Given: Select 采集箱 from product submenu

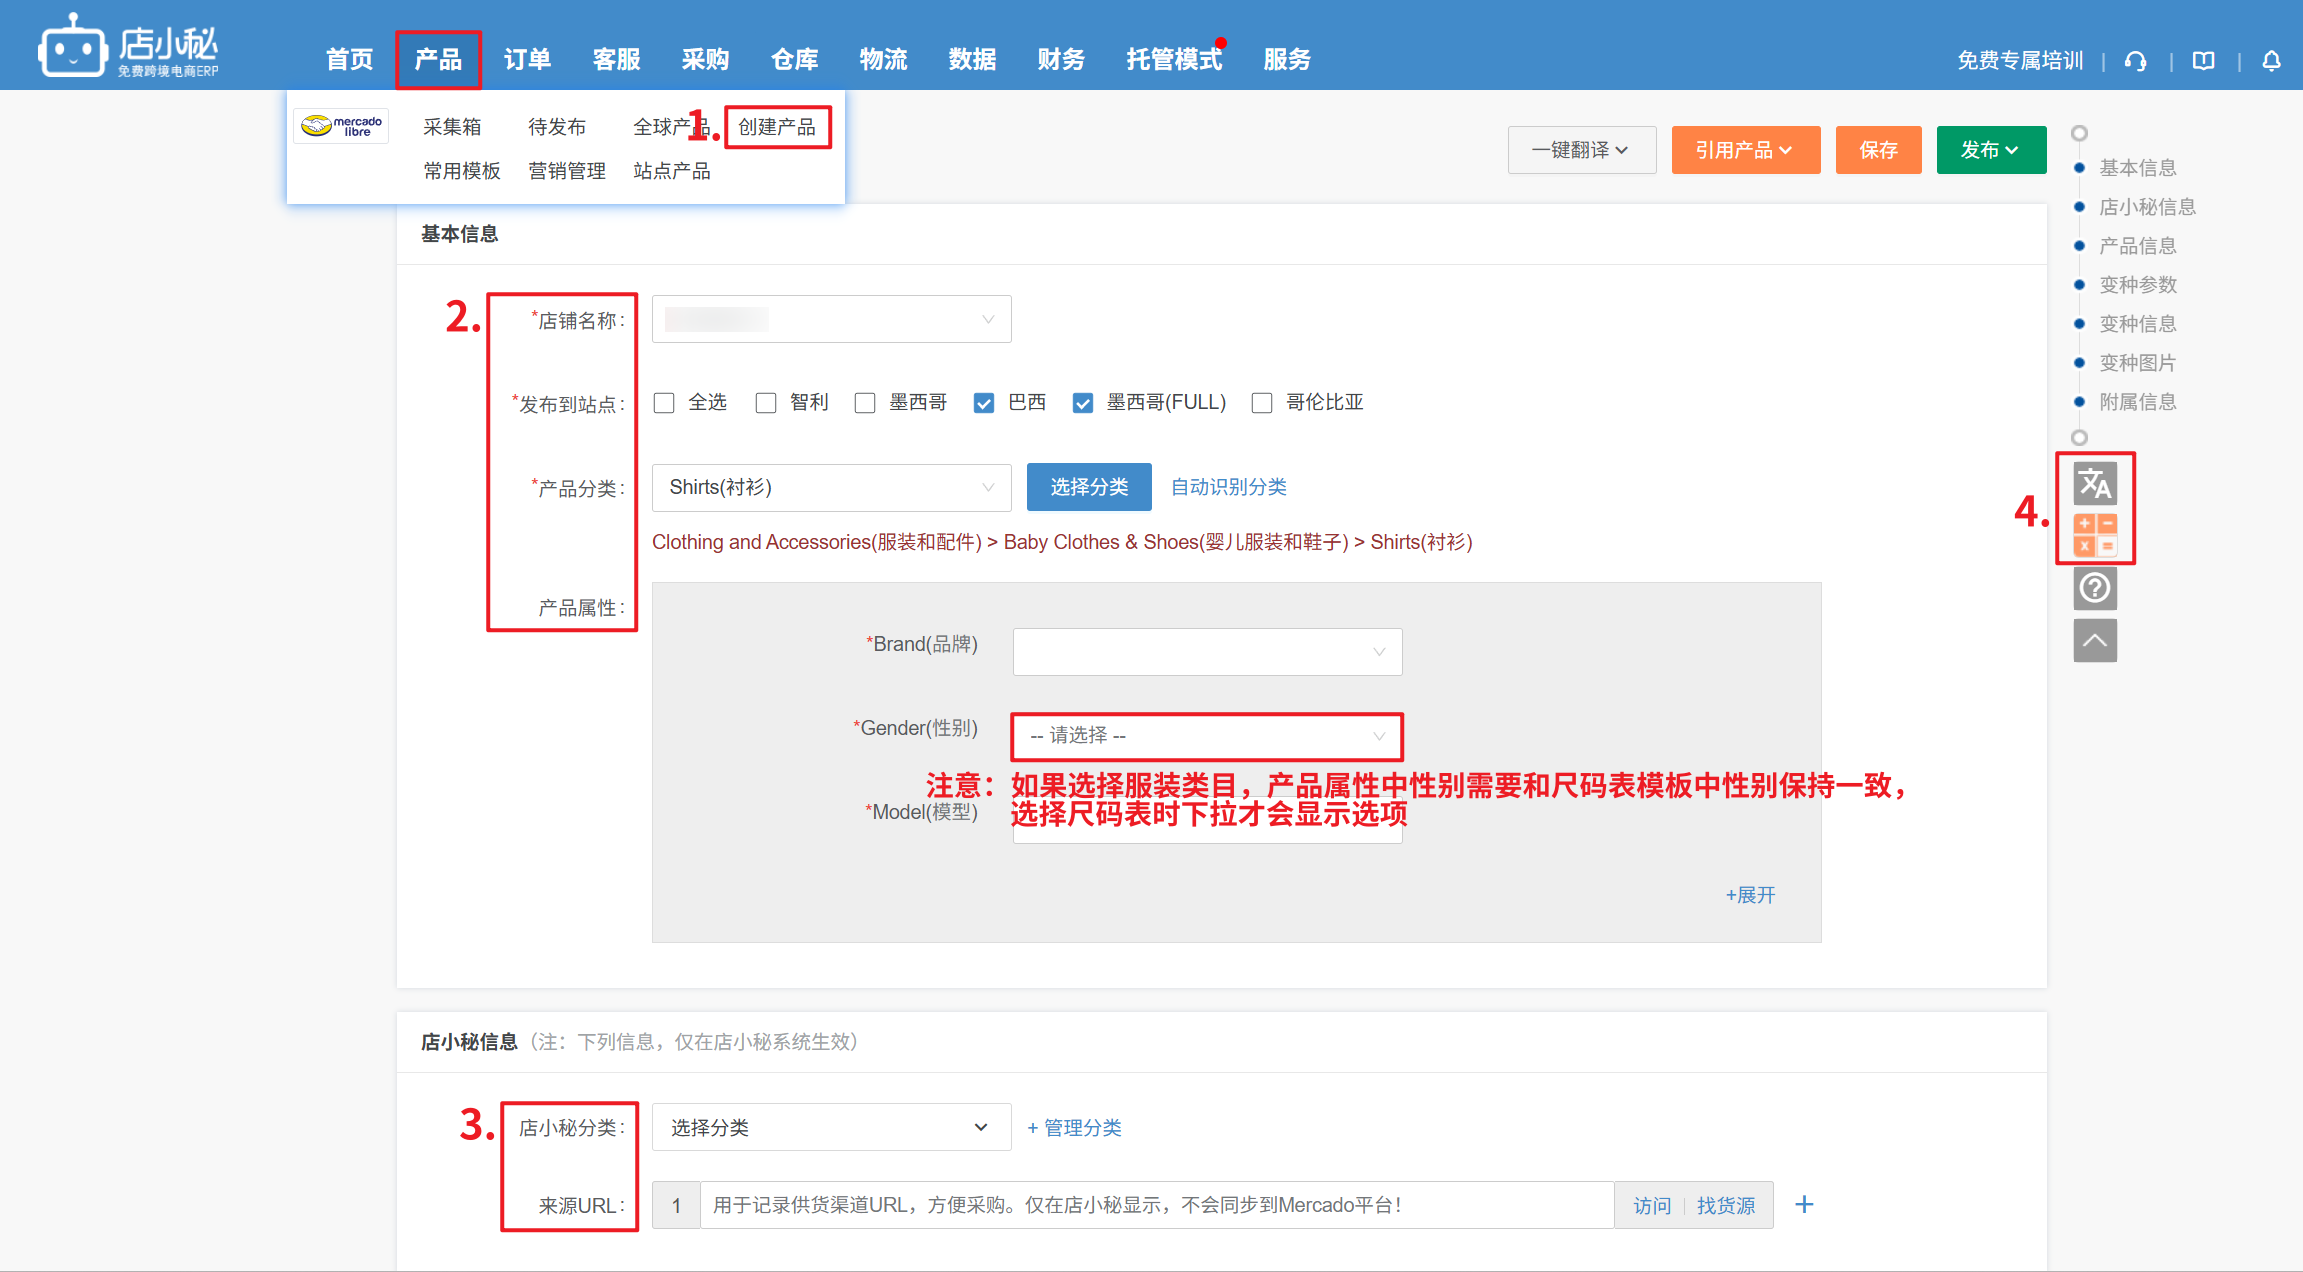Looking at the screenshot, I should [452, 127].
